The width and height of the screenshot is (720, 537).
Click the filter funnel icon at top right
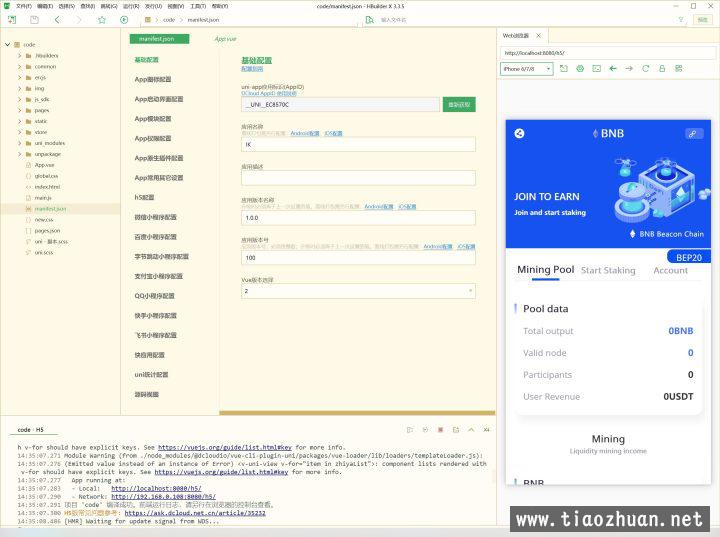tap(681, 20)
